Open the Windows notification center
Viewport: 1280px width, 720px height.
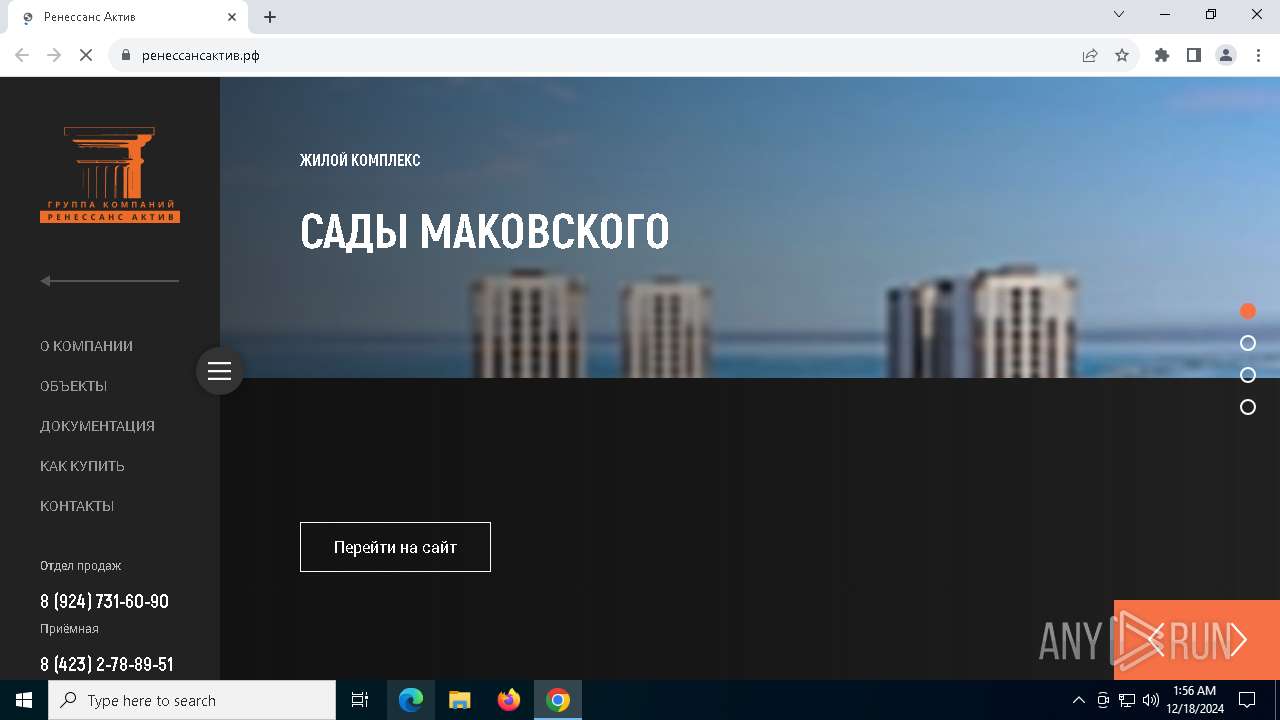(1247, 700)
